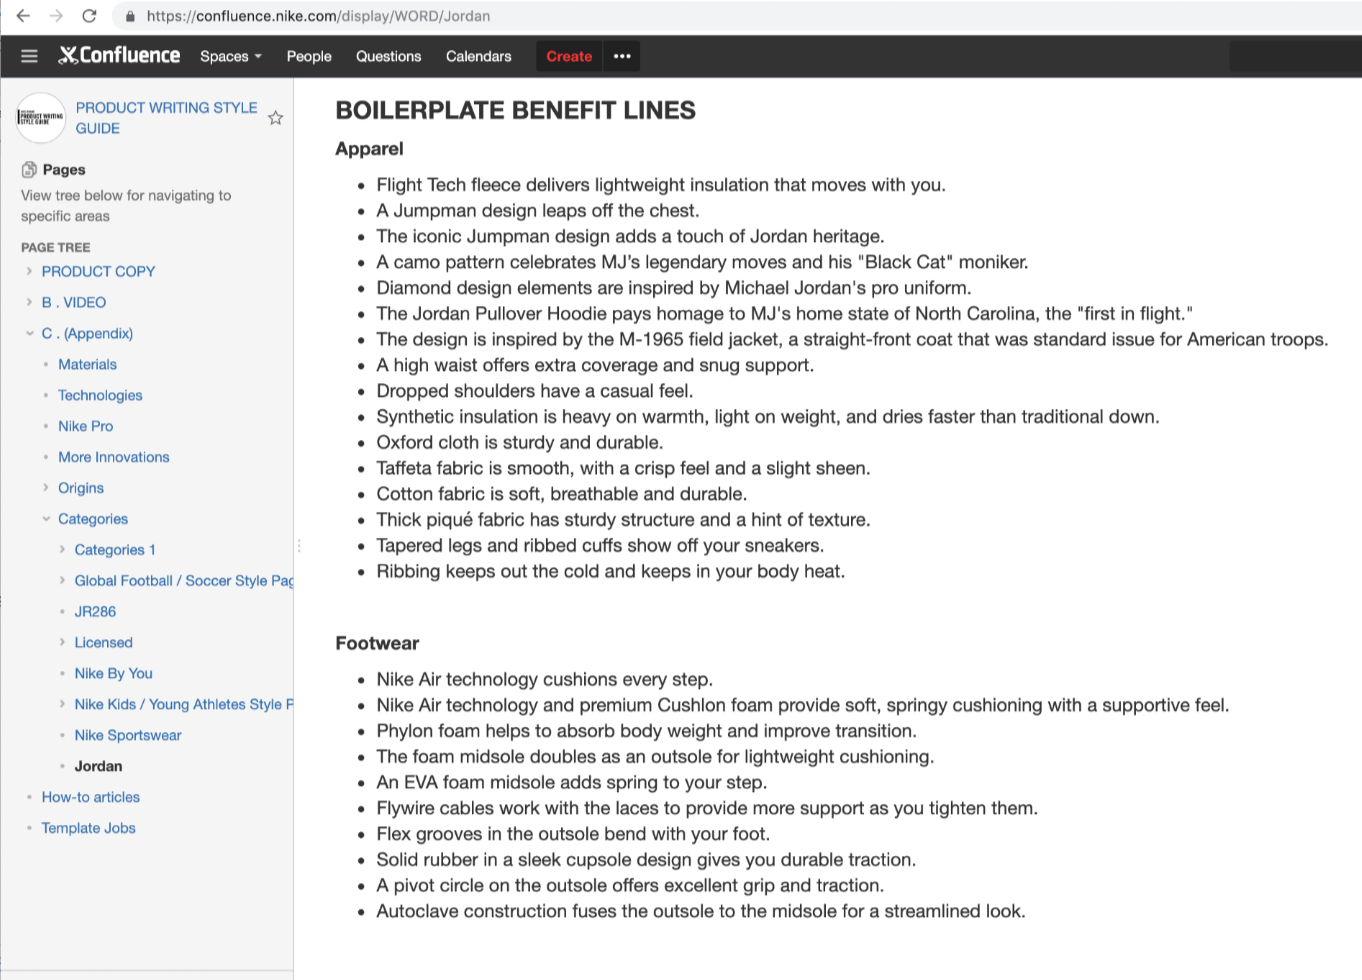Image resolution: width=1362 pixels, height=980 pixels.
Task: Click the line "An EVA foam midsole adds spring"
Action: pyautogui.click(x=571, y=783)
